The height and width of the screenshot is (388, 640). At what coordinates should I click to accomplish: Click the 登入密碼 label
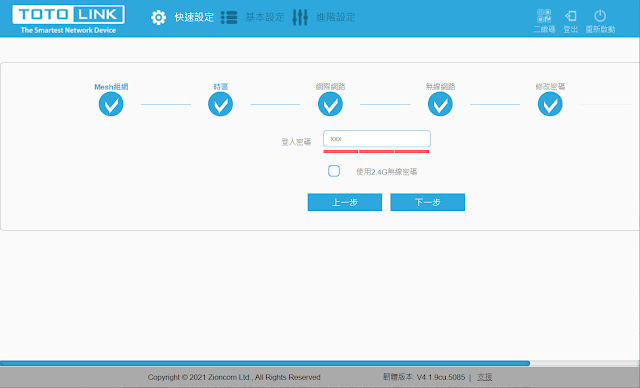coord(296,142)
